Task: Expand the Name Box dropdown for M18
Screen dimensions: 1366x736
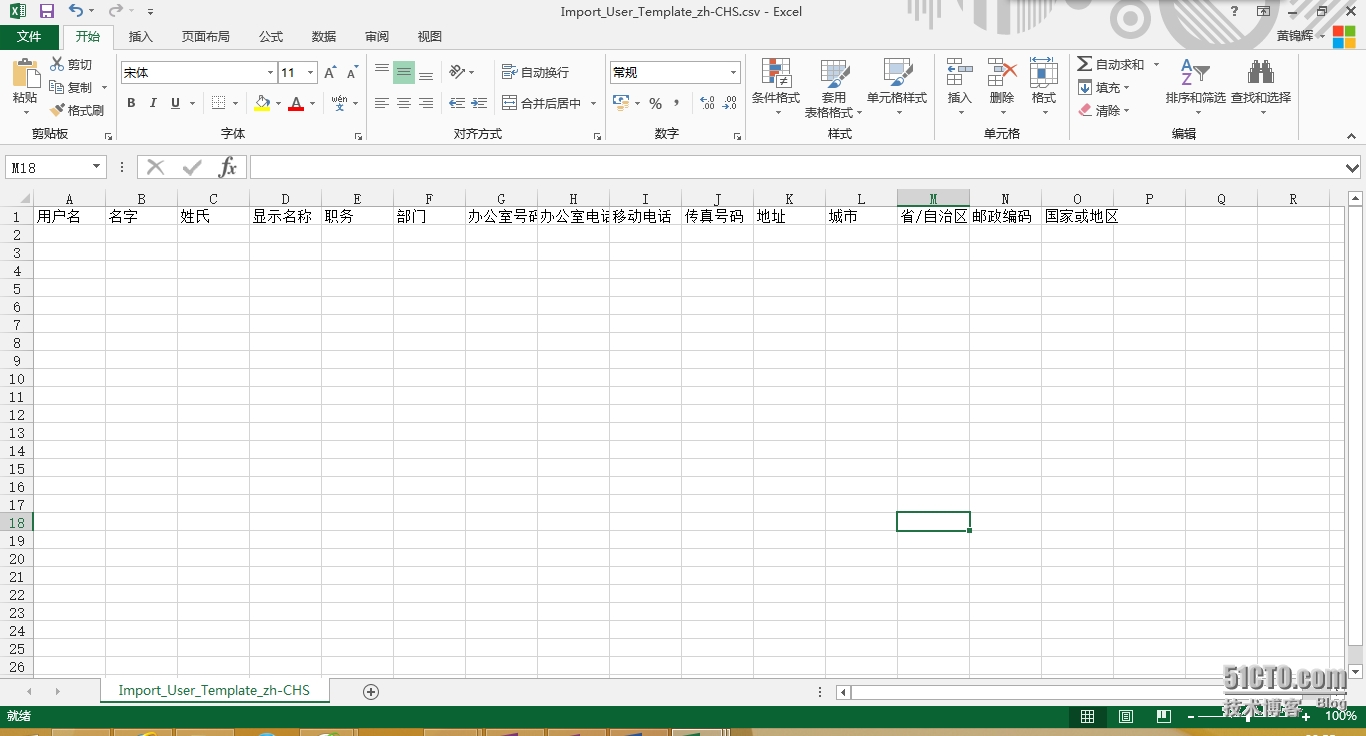Action: [x=97, y=168]
